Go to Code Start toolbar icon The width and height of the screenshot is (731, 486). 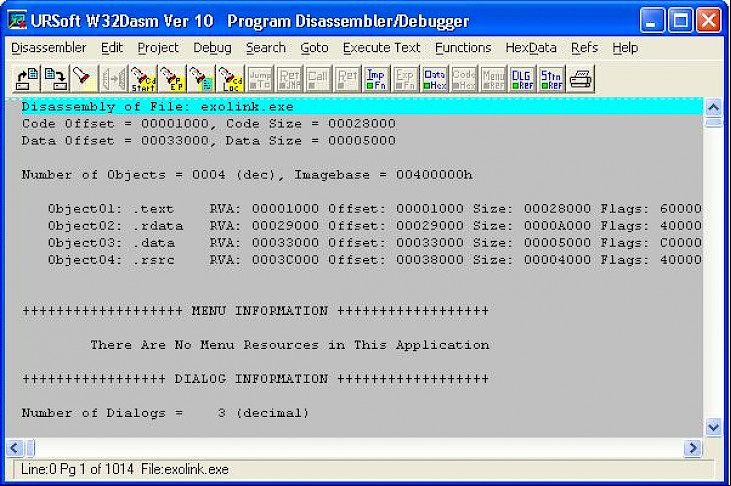coord(143,78)
